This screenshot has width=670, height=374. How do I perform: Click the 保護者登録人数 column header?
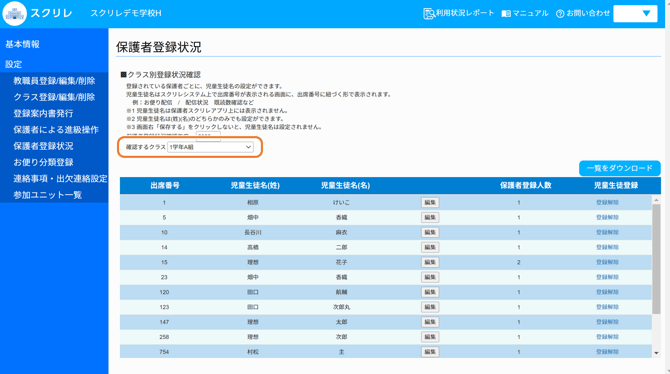(x=526, y=186)
